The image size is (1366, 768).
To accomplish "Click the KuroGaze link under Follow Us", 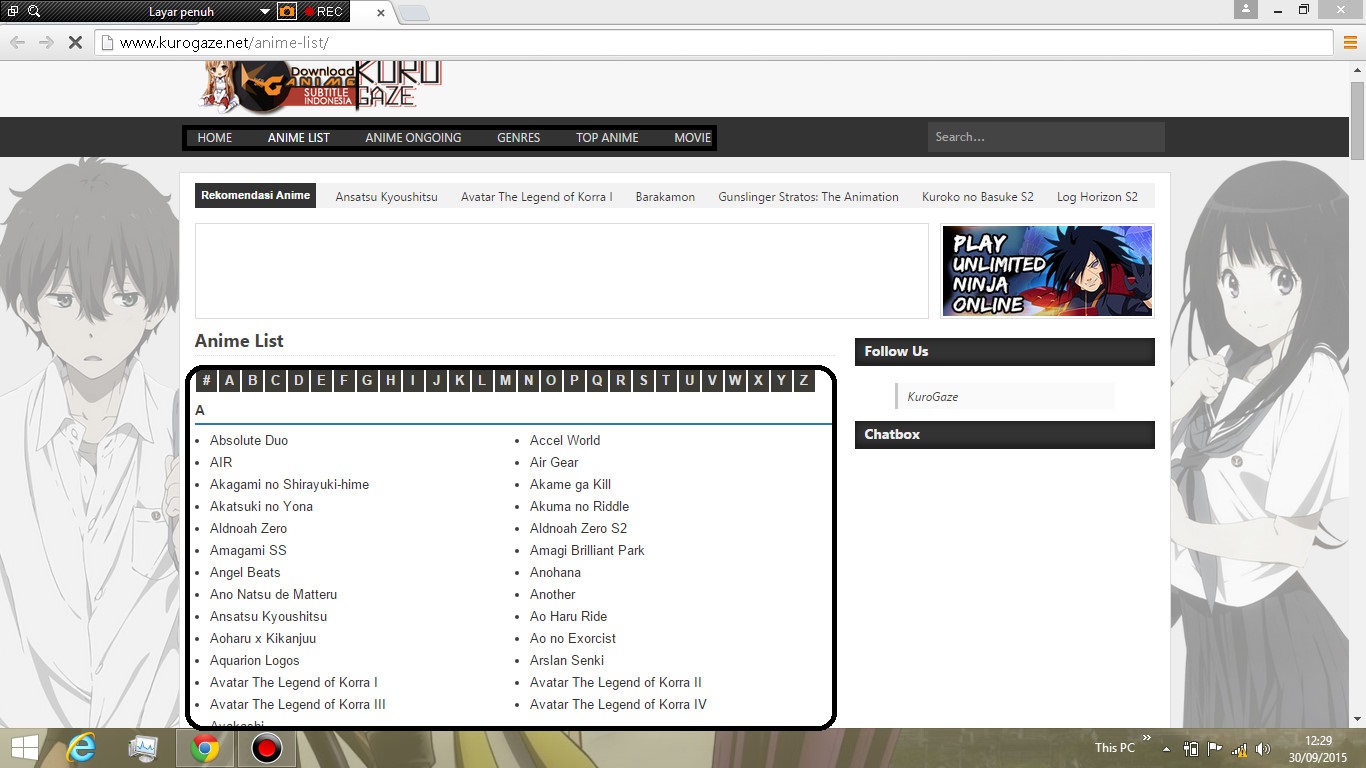I will click(x=933, y=397).
